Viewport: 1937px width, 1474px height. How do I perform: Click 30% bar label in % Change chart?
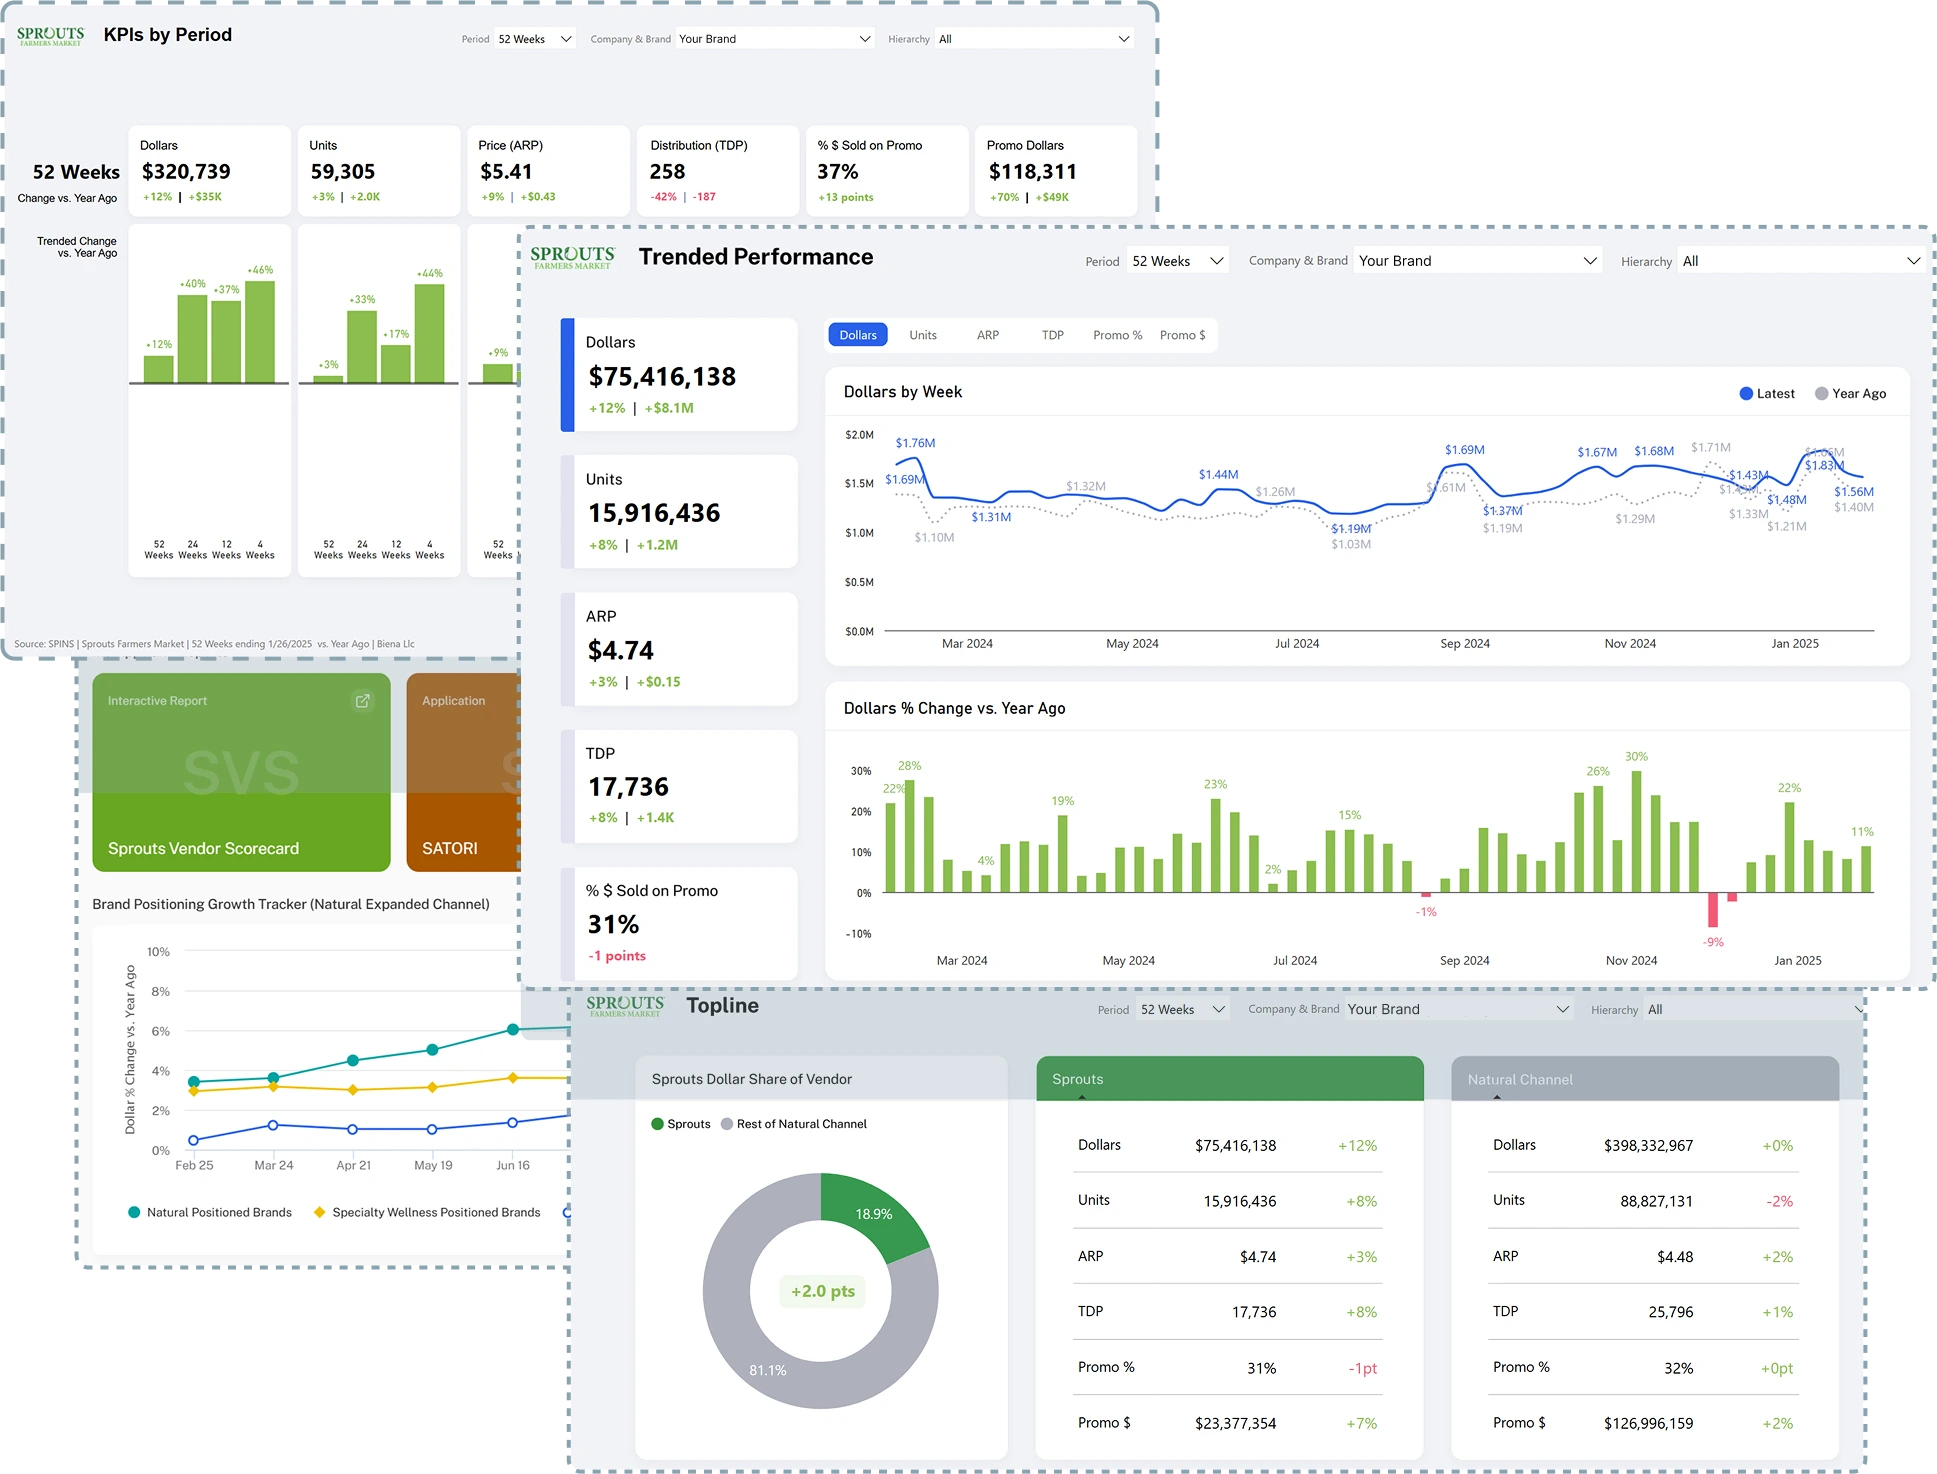click(x=1636, y=757)
